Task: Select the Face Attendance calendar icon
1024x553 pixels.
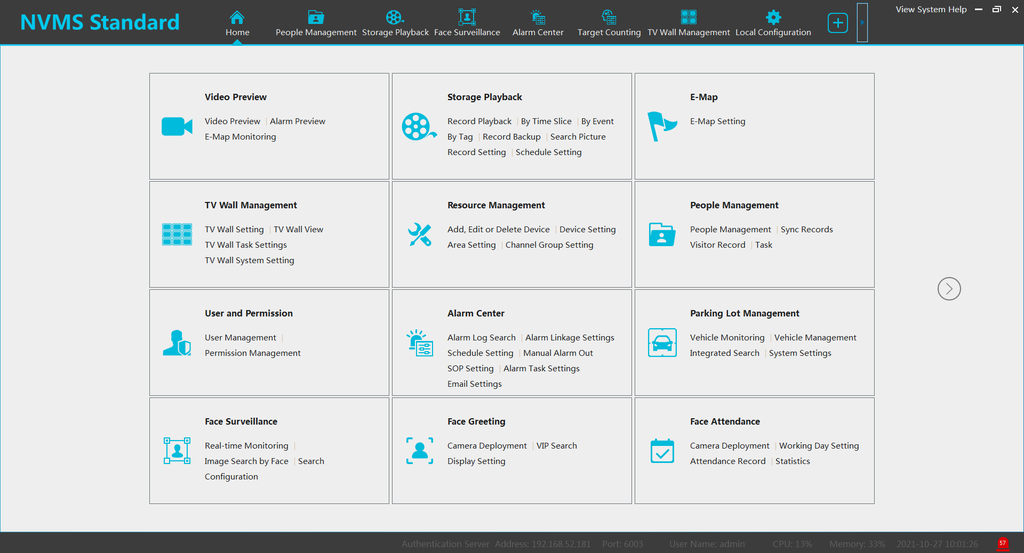Action: pos(662,451)
